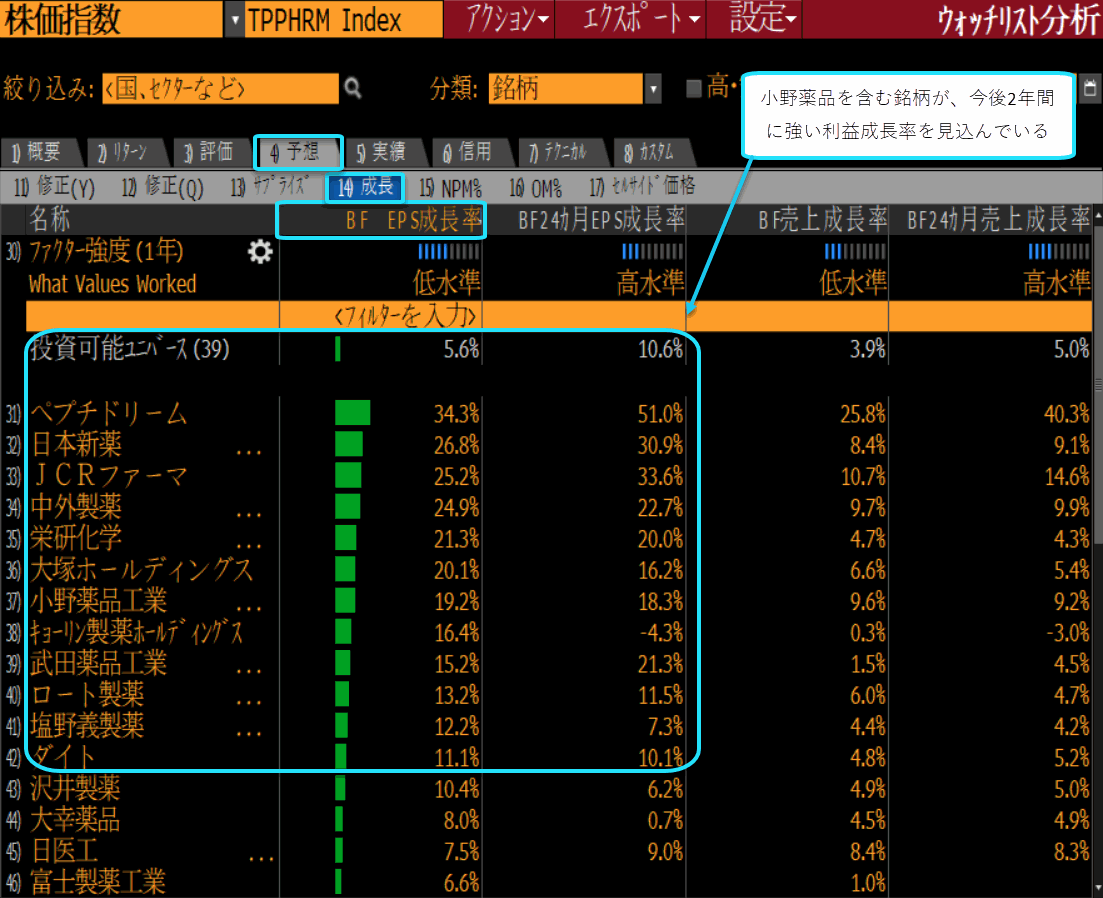The height and width of the screenshot is (898, 1103).
Task: Select the 武田薬品工業 row
Action: [549, 664]
